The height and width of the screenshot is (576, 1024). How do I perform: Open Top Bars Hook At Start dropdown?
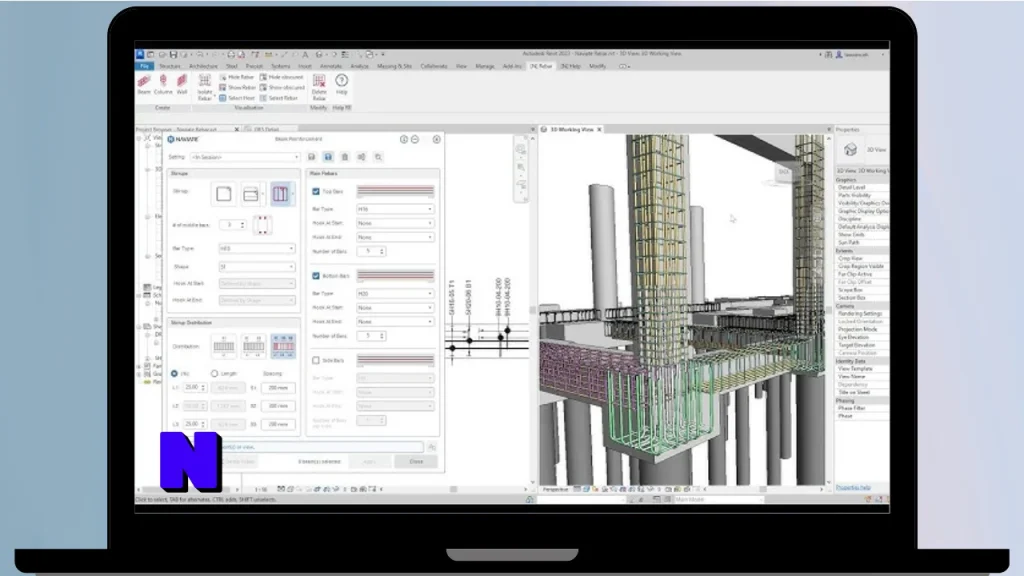coord(394,223)
